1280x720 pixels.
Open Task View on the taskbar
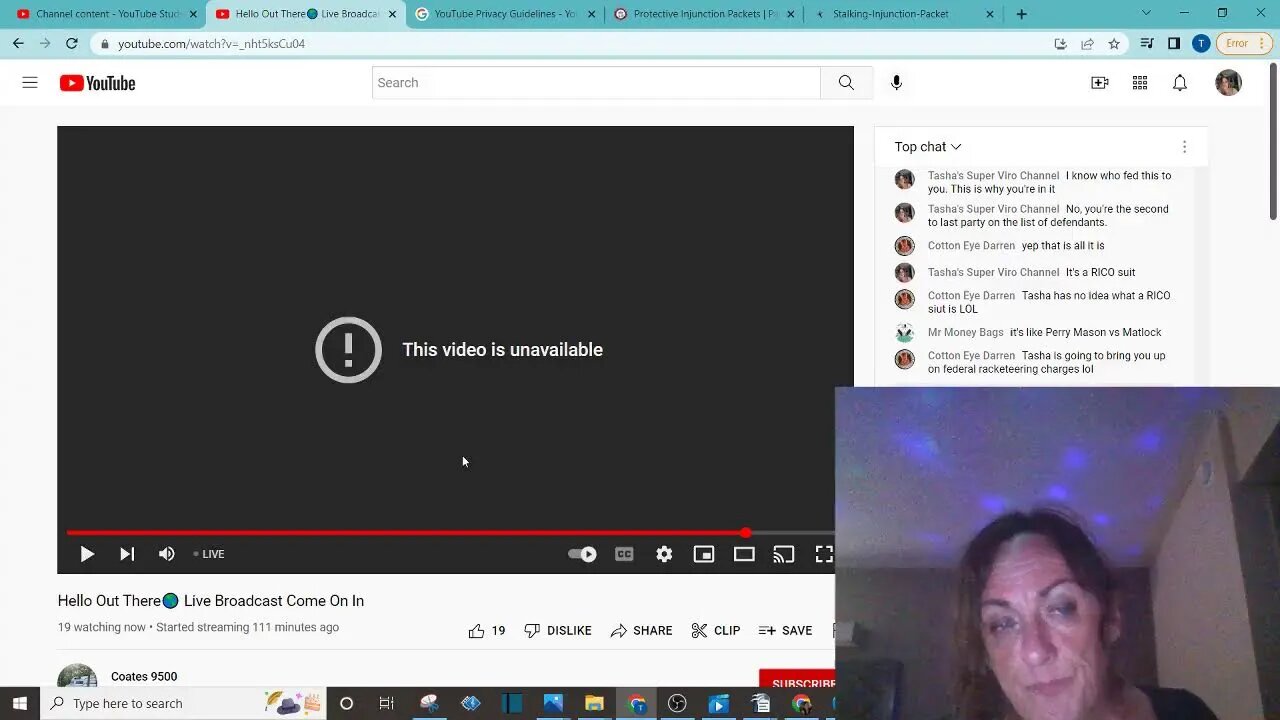(x=386, y=703)
